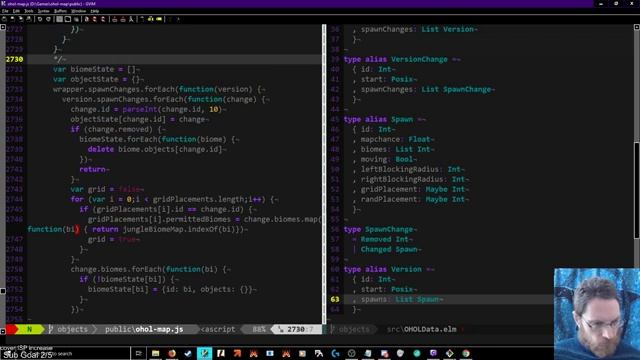The height and width of the screenshot is (360, 640).
Task: Click 'type SpawnChange' declaration
Action: [x=380, y=229]
